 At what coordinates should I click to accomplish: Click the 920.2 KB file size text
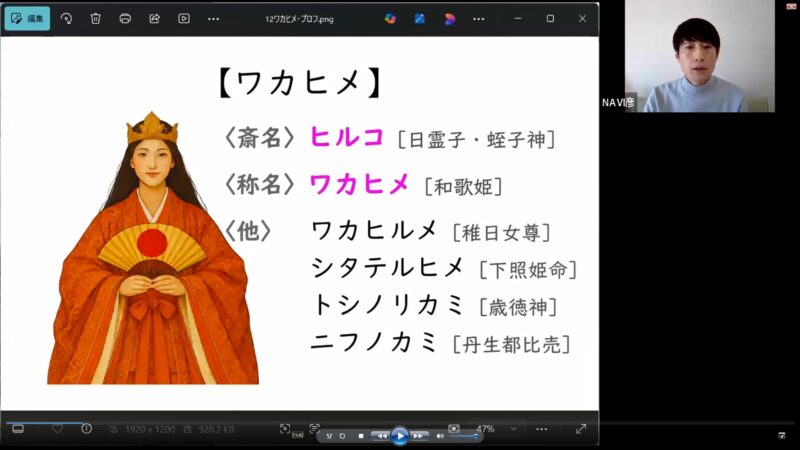point(216,430)
